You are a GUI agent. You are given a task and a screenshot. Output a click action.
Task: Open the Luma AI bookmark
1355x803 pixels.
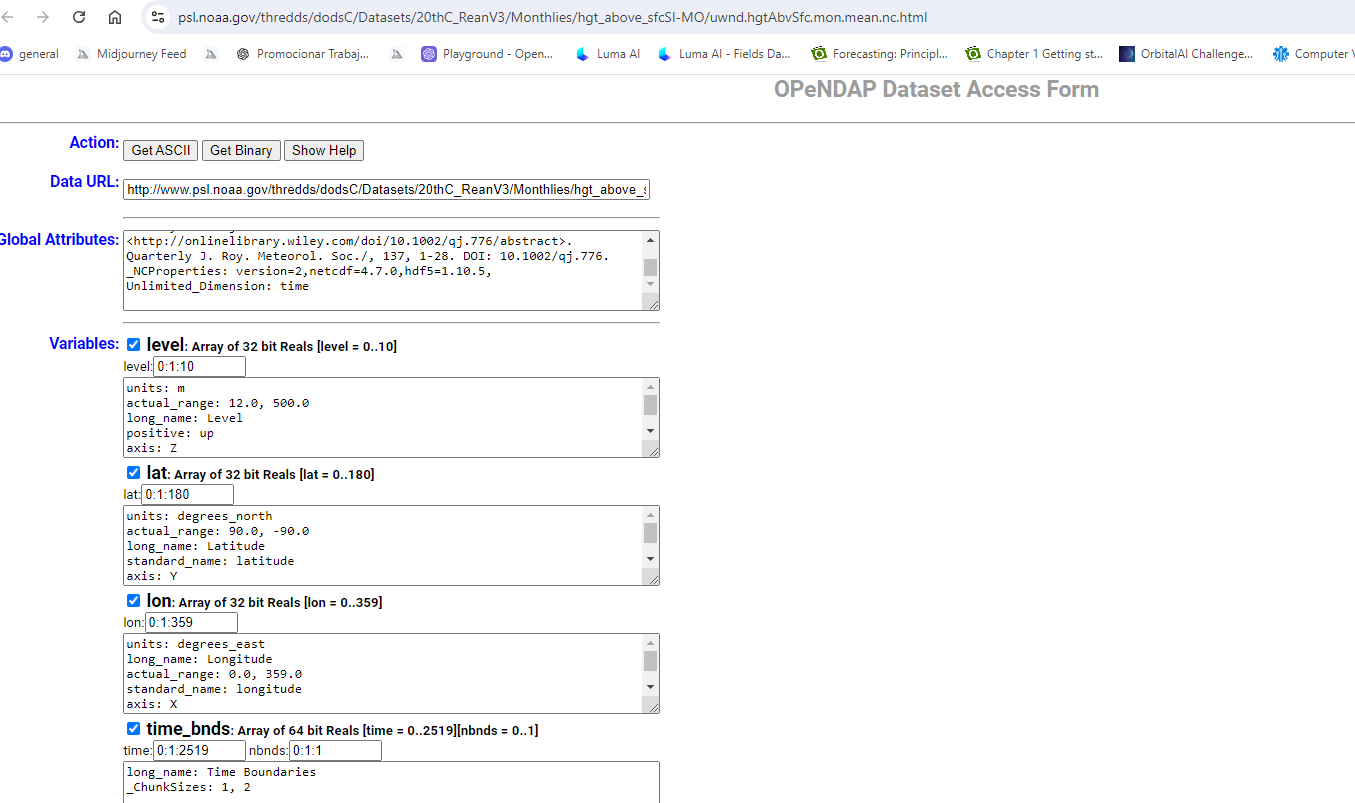[x=608, y=54]
